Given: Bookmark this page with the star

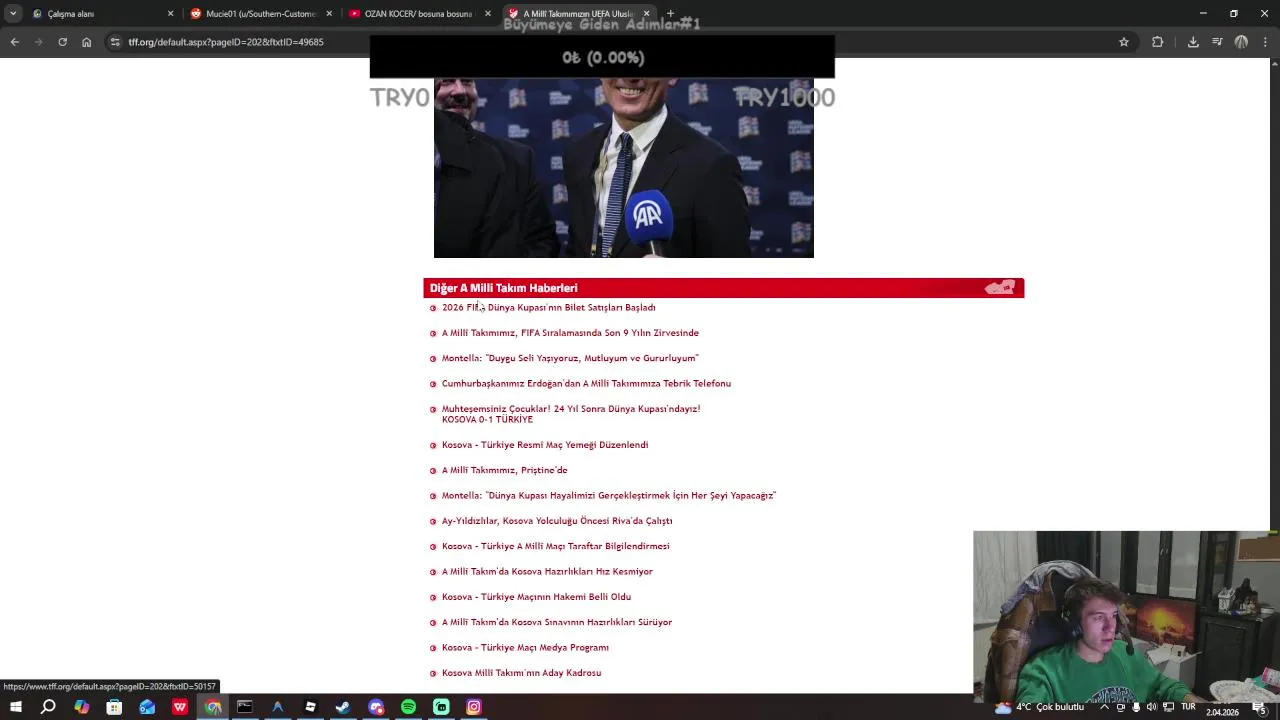Looking at the screenshot, I should tap(1124, 42).
